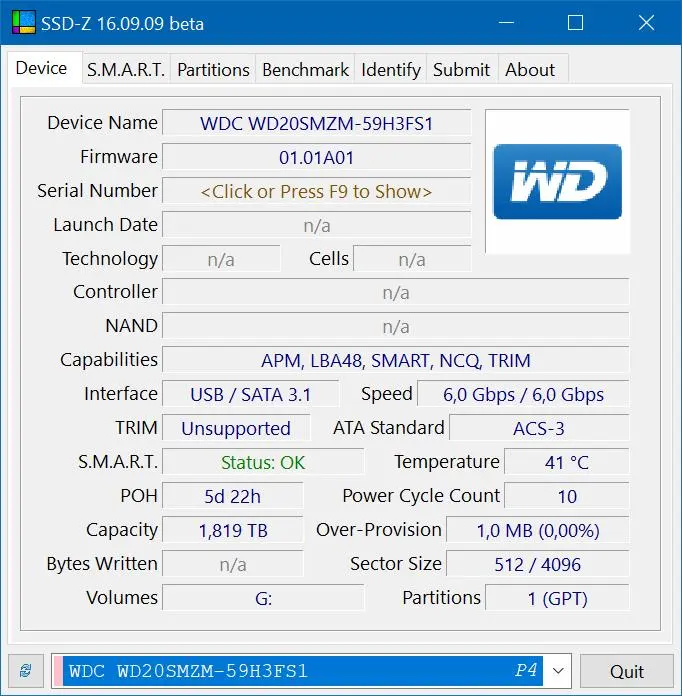Switch to the S.M.A.R.T. tab
682x696 pixels.
(x=126, y=70)
